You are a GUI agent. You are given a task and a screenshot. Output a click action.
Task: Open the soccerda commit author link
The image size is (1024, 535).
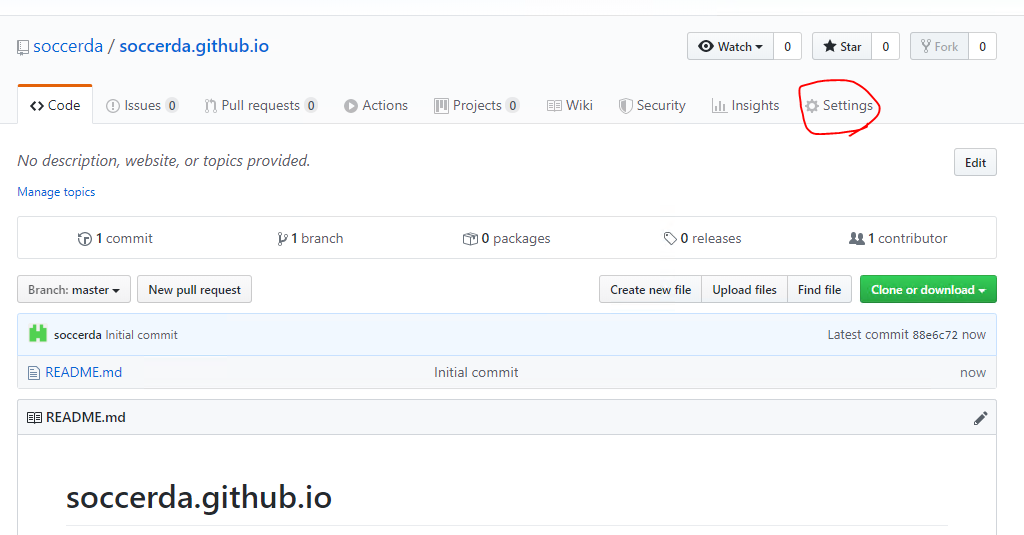pos(78,334)
